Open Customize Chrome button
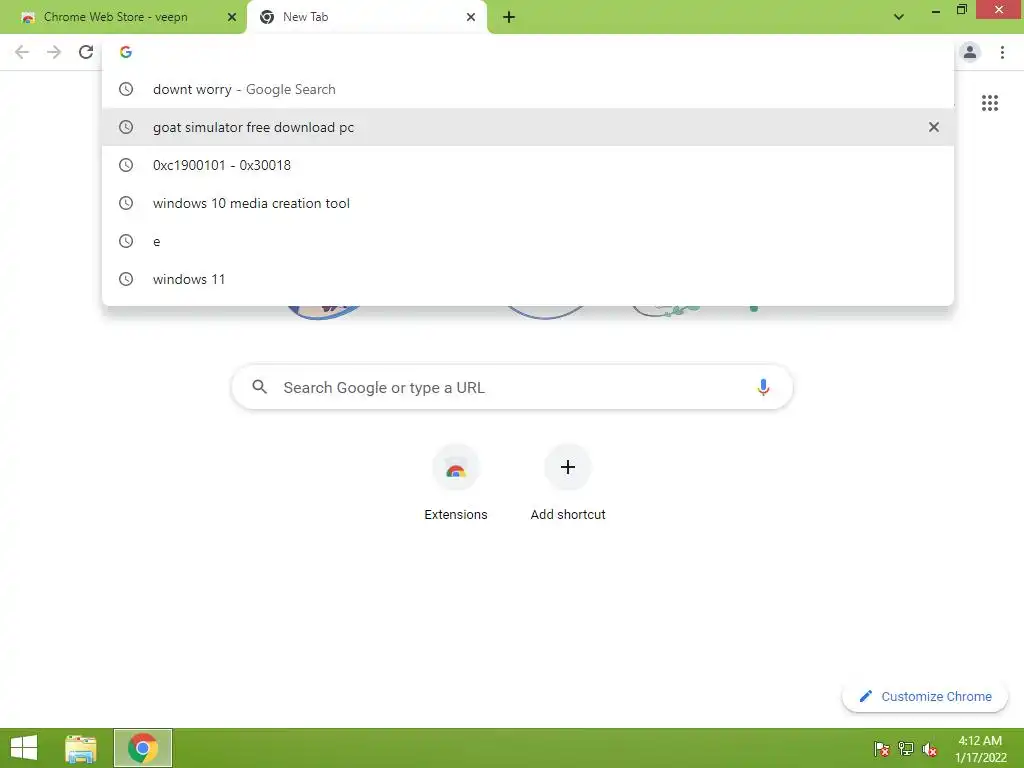This screenshot has width=1024, height=768. tap(925, 696)
